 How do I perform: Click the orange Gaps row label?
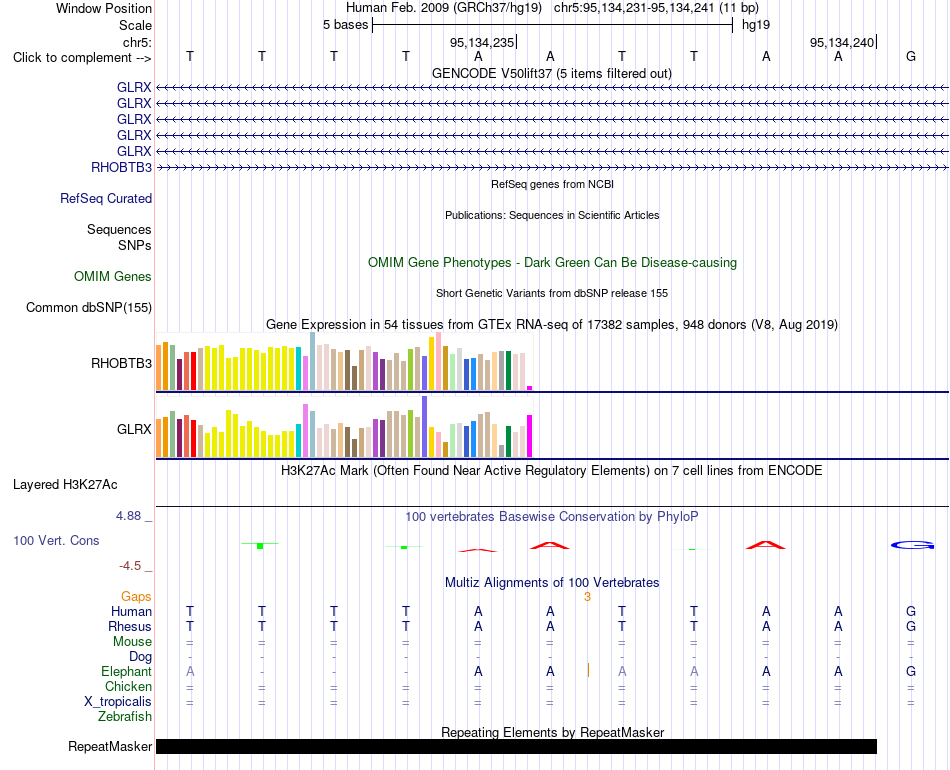click(136, 597)
